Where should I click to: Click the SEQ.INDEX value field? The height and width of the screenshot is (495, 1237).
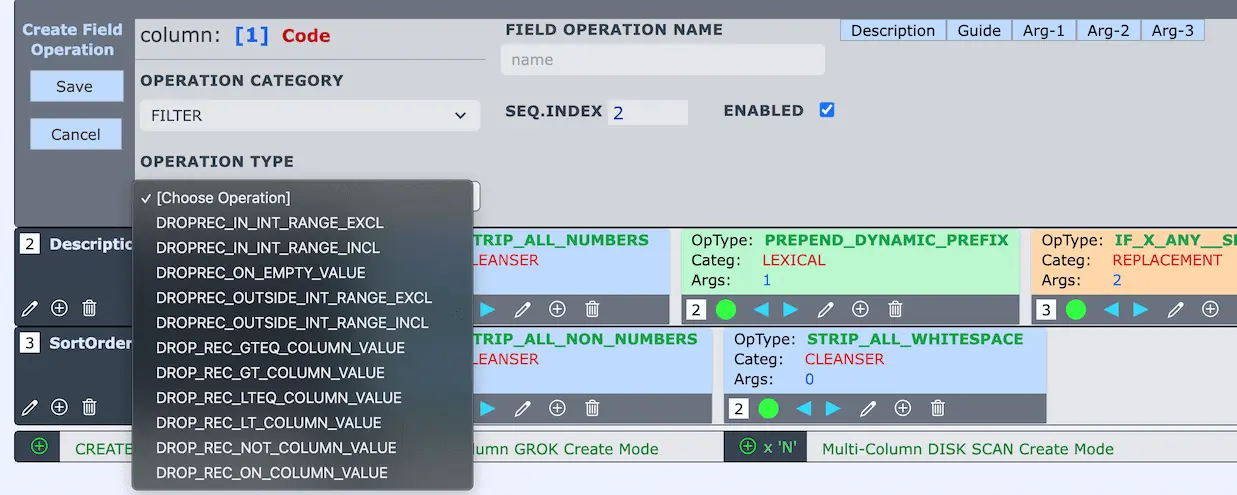click(x=648, y=112)
